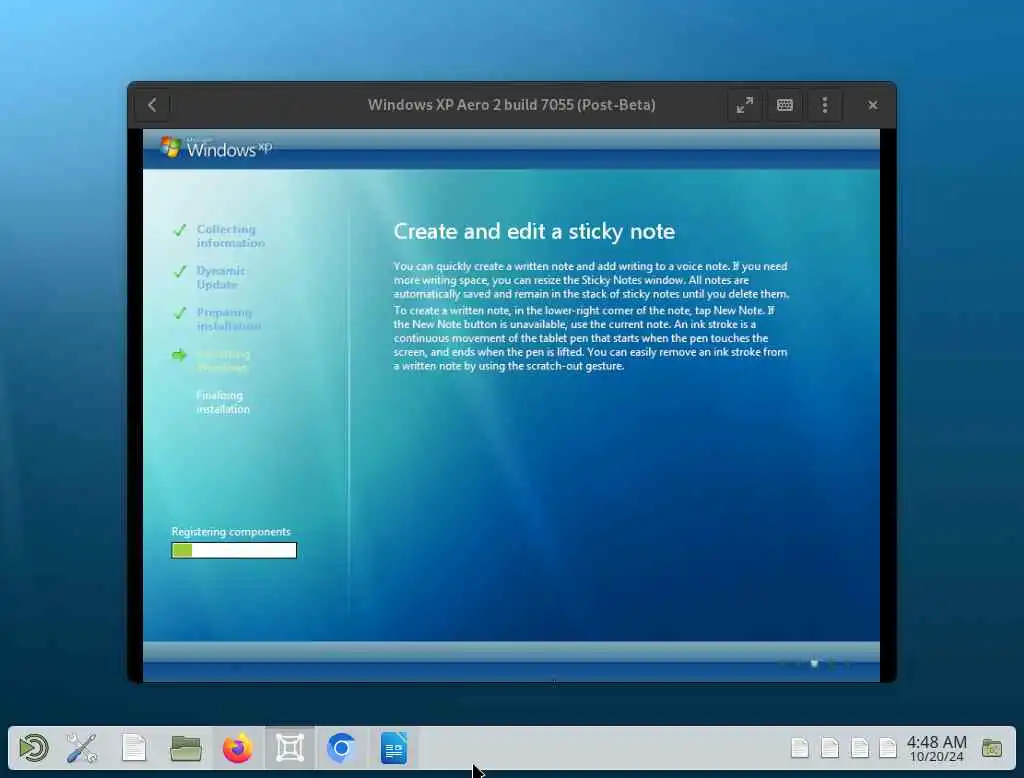Image resolution: width=1024 pixels, height=778 pixels.
Task: Open the three-dots menu in the header
Action: point(825,105)
